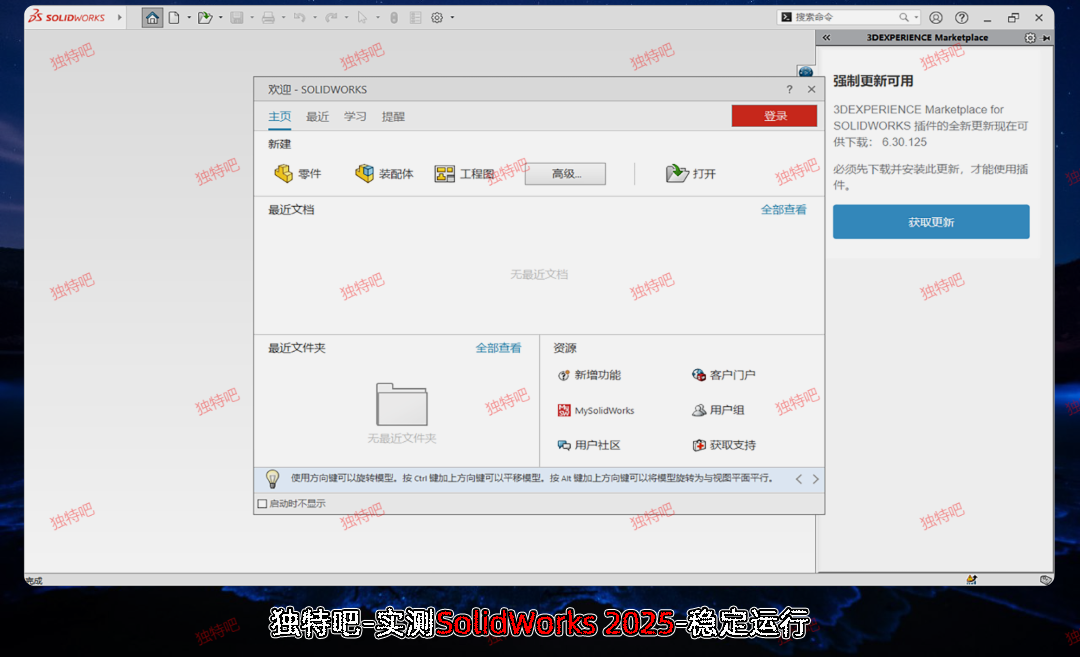Create a new 零件 part

click(298, 174)
